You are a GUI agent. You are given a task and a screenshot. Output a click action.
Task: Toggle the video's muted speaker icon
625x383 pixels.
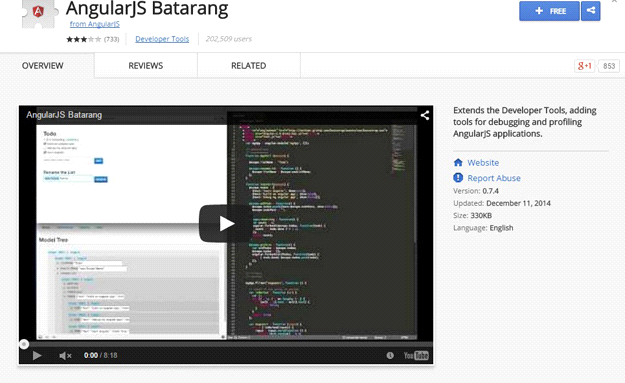coord(65,356)
